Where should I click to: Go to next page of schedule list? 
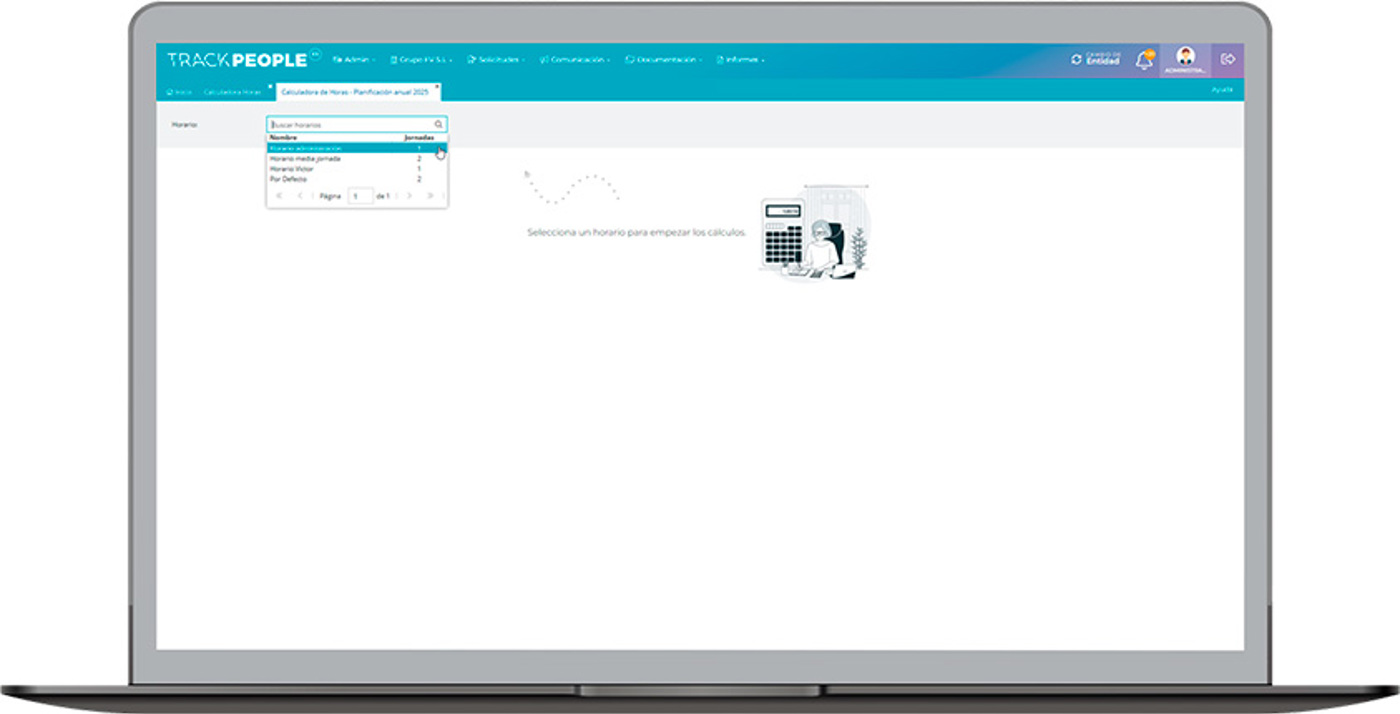[x=409, y=196]
